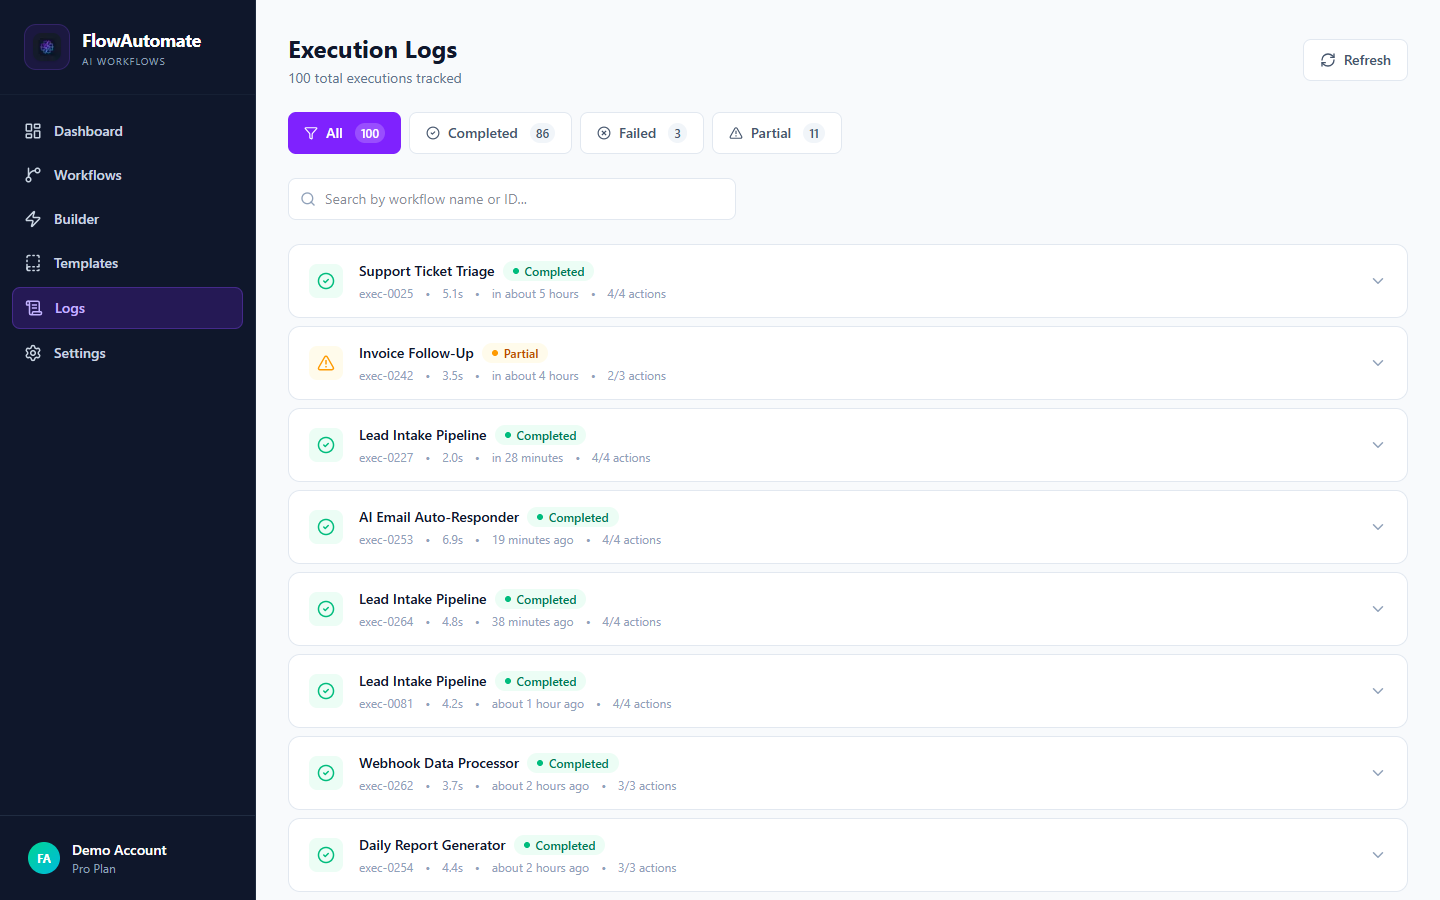Click the green check icon for exec-0025
The height and width of the screenshot is (900, 1440).
point(326,281)
